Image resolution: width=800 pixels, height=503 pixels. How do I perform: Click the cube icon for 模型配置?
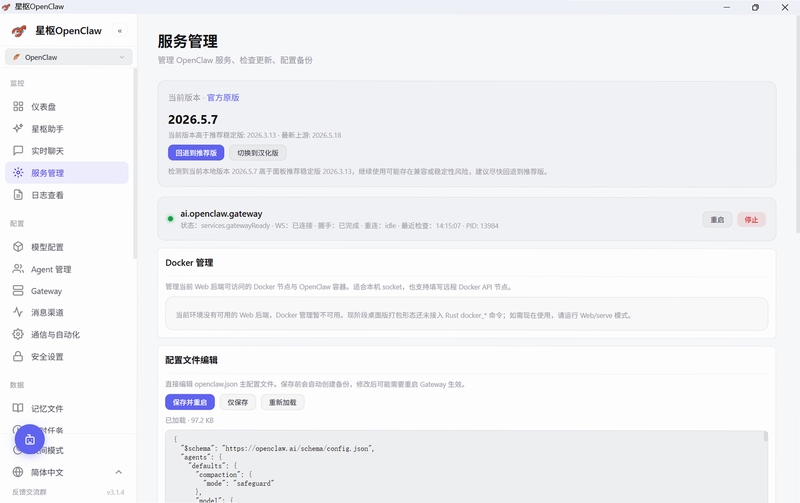coord(18,247)
